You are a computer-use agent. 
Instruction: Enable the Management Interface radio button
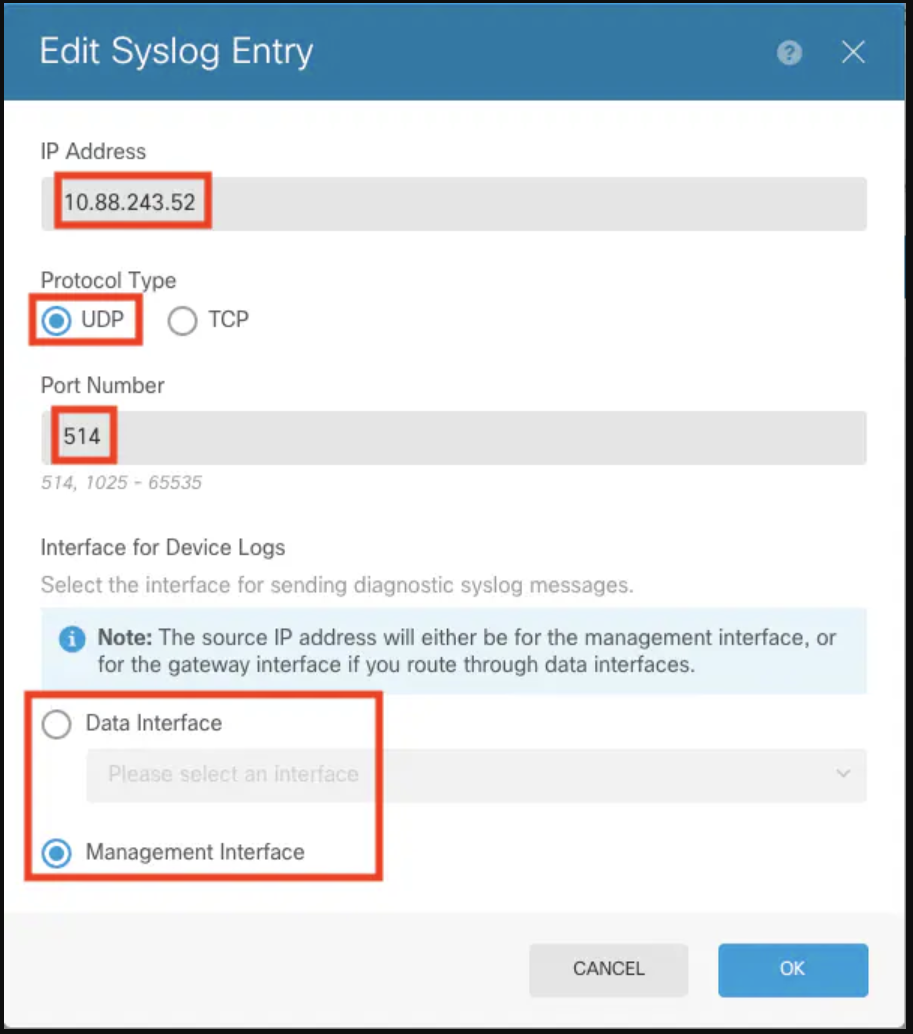click(x=57, y=853)
